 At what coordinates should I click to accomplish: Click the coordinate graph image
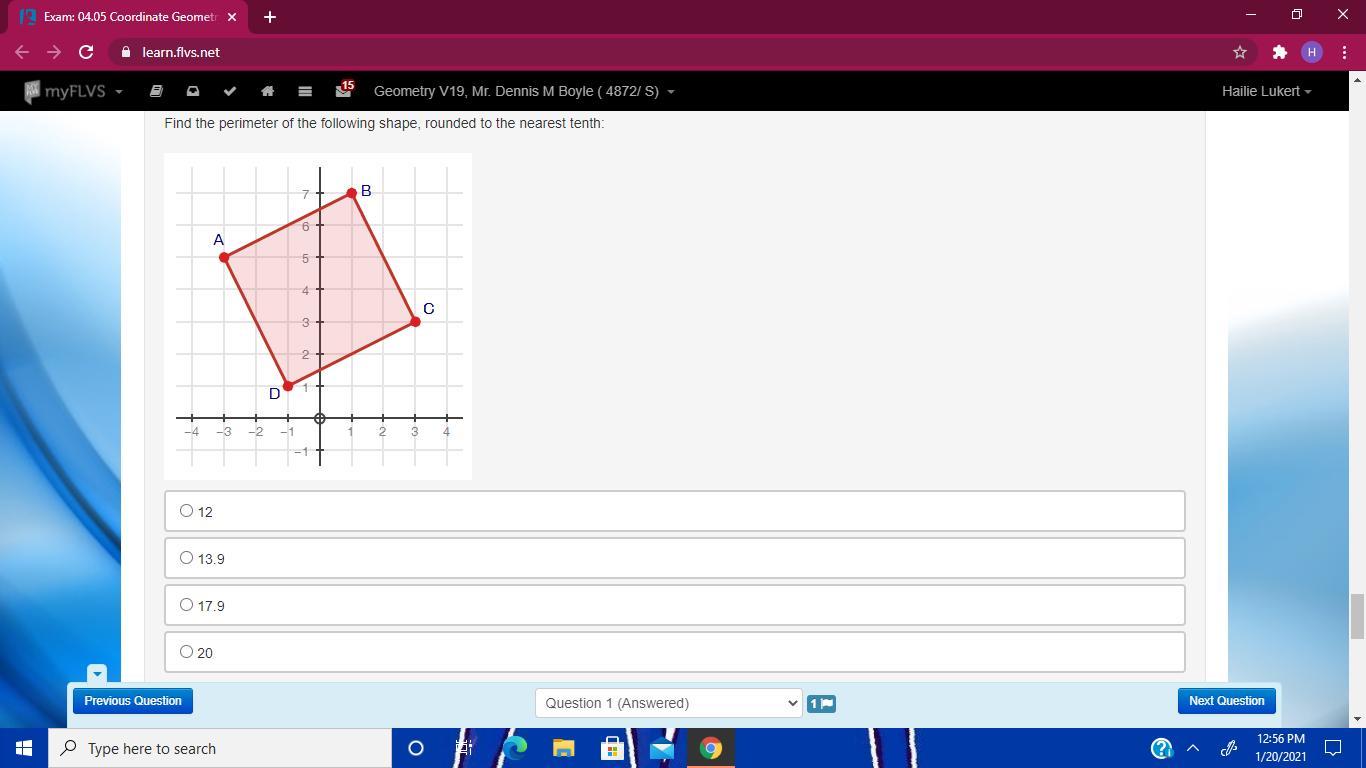tap(318, 316)
